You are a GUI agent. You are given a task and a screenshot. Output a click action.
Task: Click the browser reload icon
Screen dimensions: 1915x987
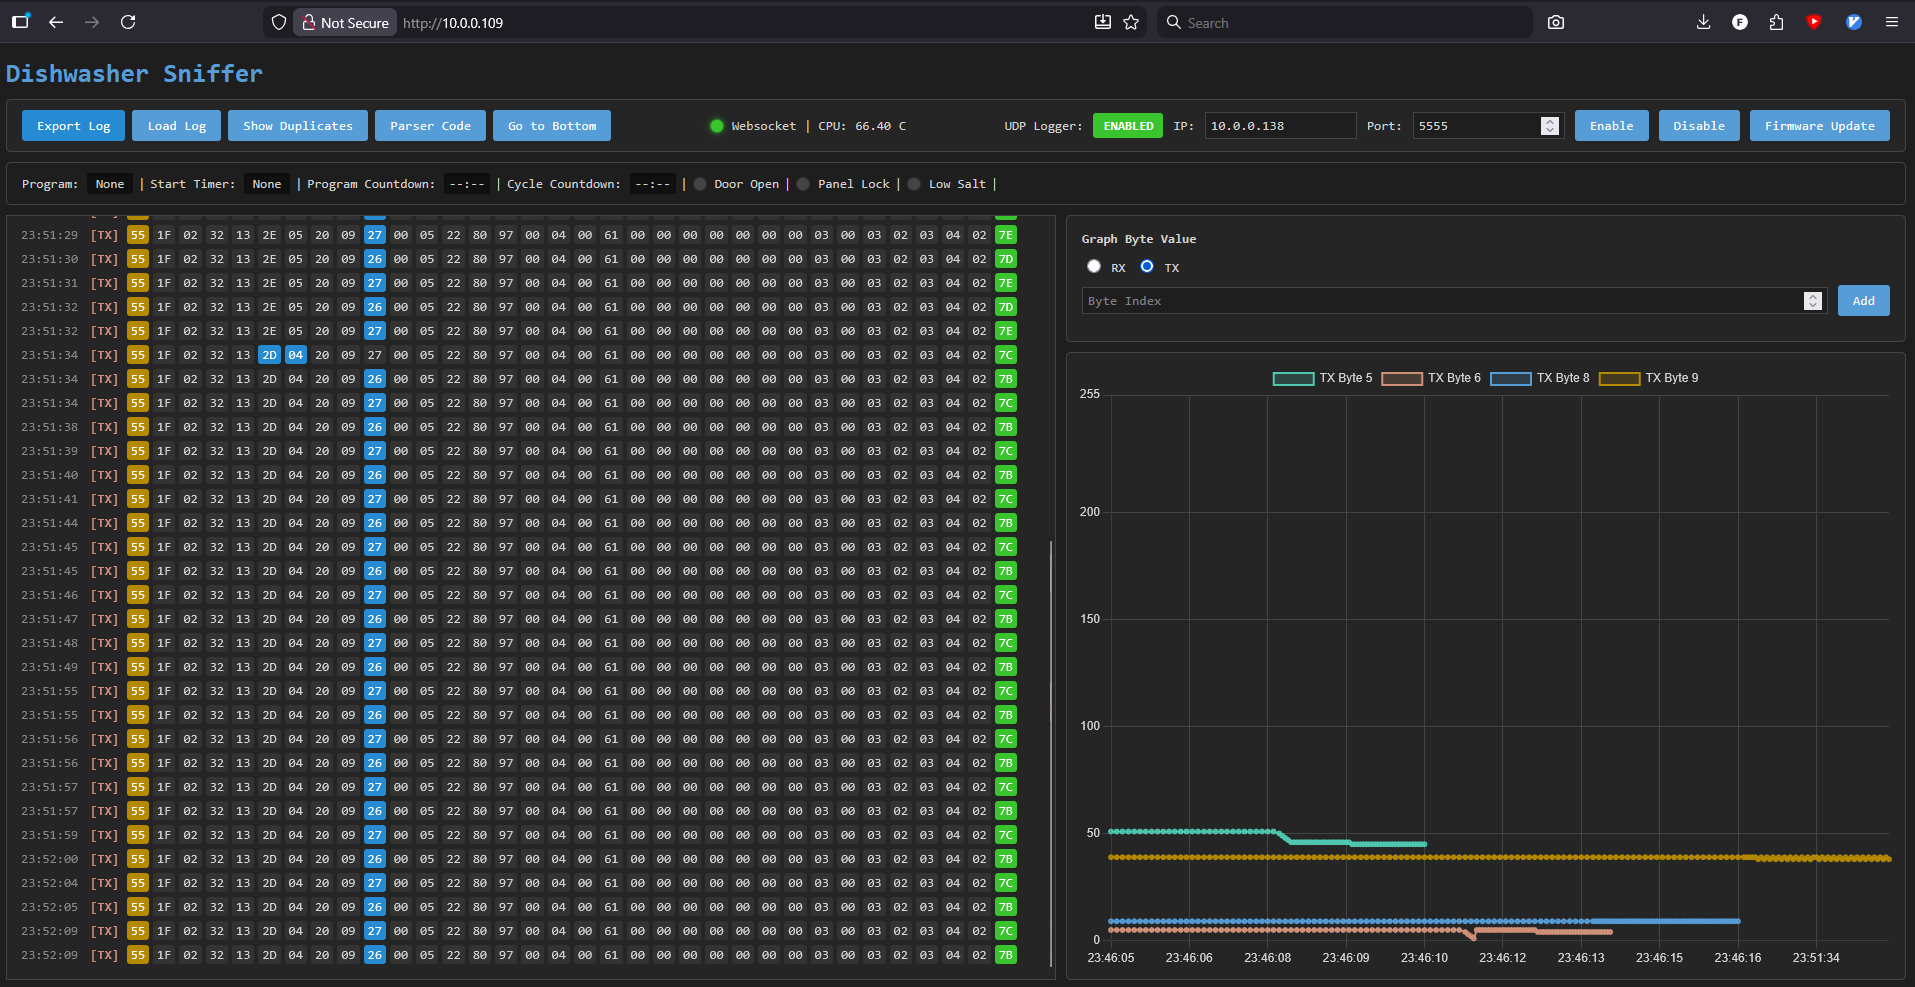pyautogui.click(x=128, y=22)
